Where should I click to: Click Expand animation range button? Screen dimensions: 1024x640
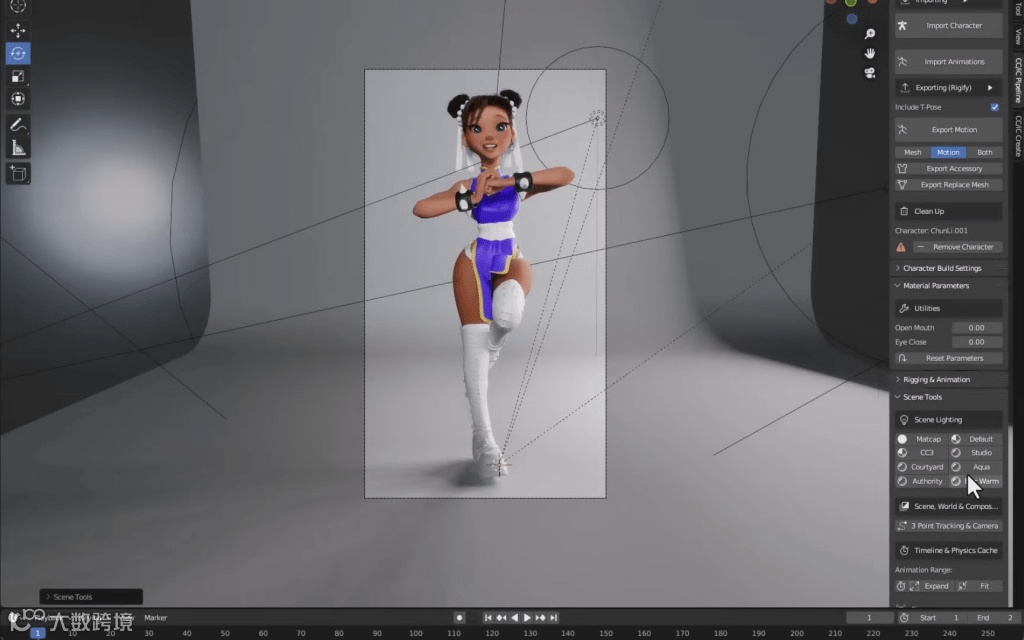[x=931, y=586]
